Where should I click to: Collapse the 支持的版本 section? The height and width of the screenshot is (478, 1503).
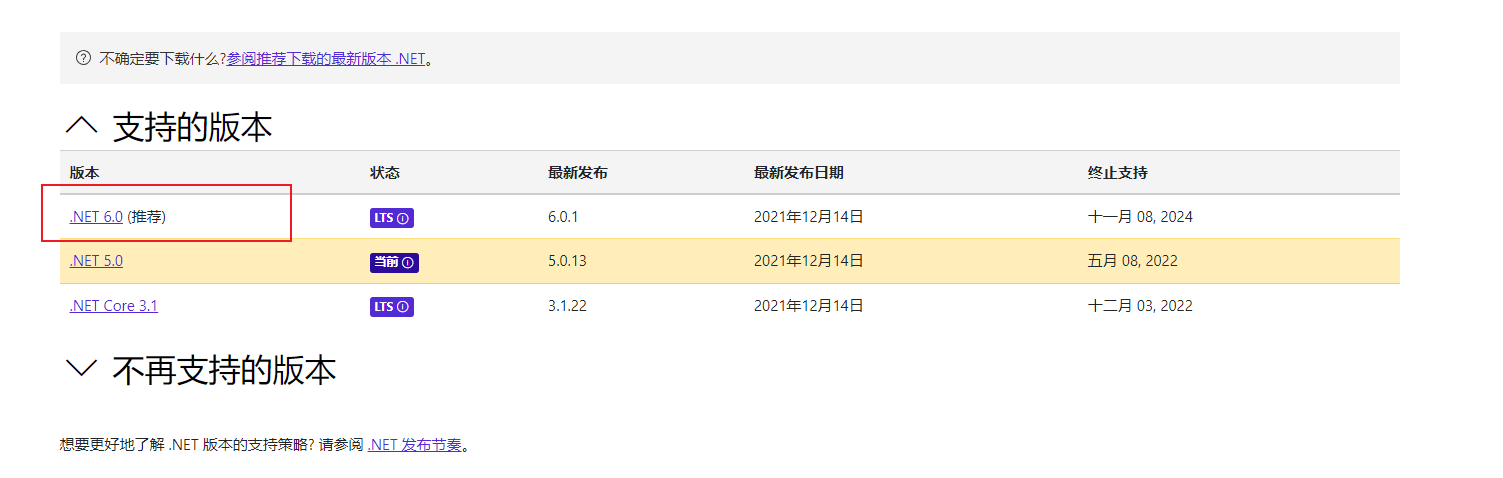(81, 127)
